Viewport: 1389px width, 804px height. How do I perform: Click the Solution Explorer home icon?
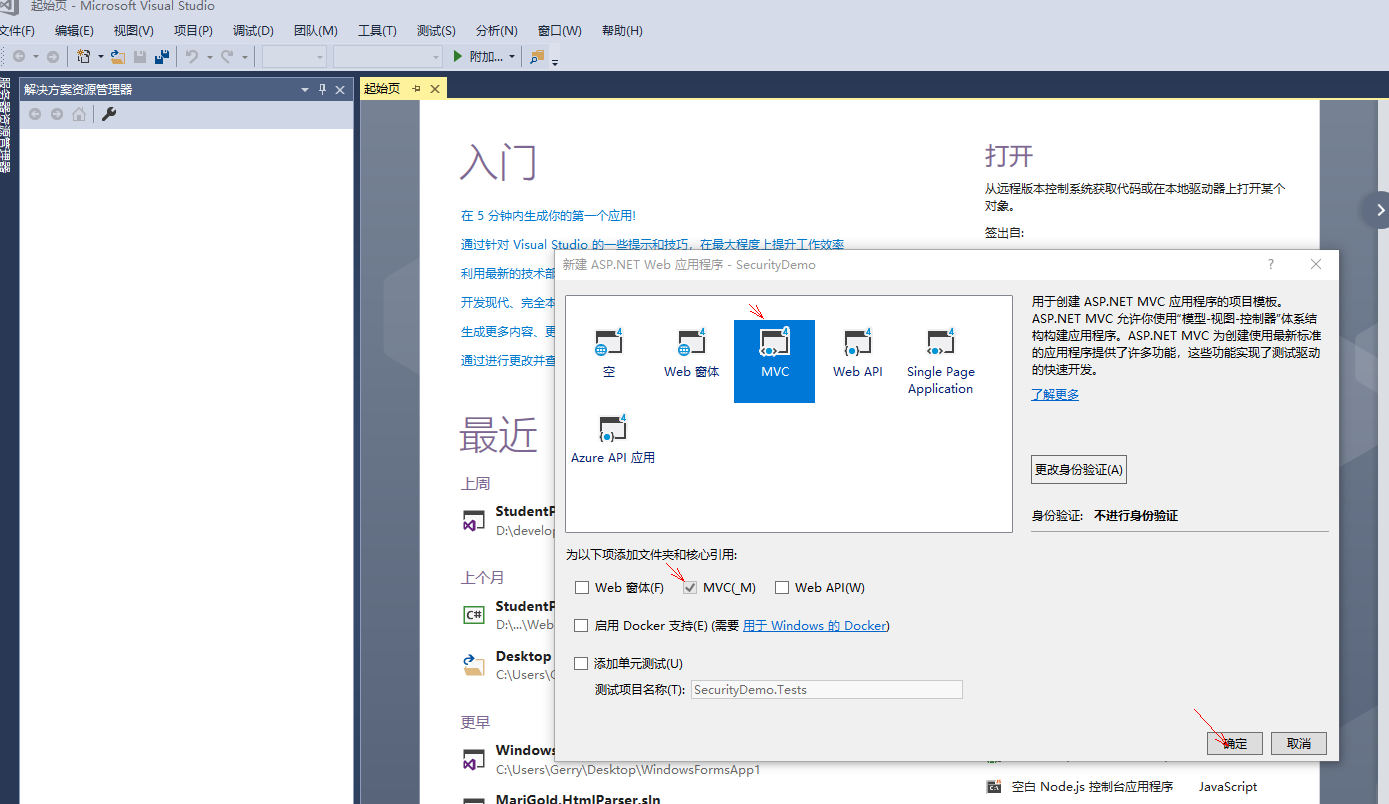pyautogui.click(x=79, y=113)
